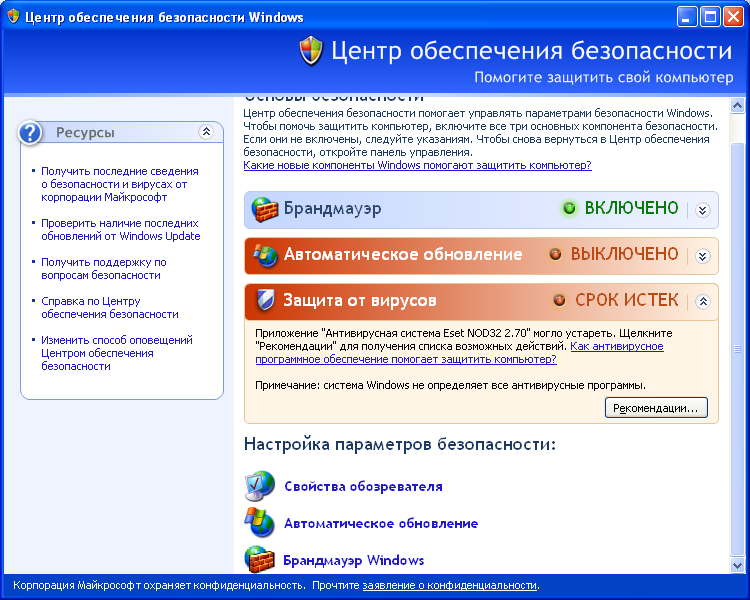Click the Автоматическое обновление icon under settings
The image size is (750, 600).
click(259, 522)
